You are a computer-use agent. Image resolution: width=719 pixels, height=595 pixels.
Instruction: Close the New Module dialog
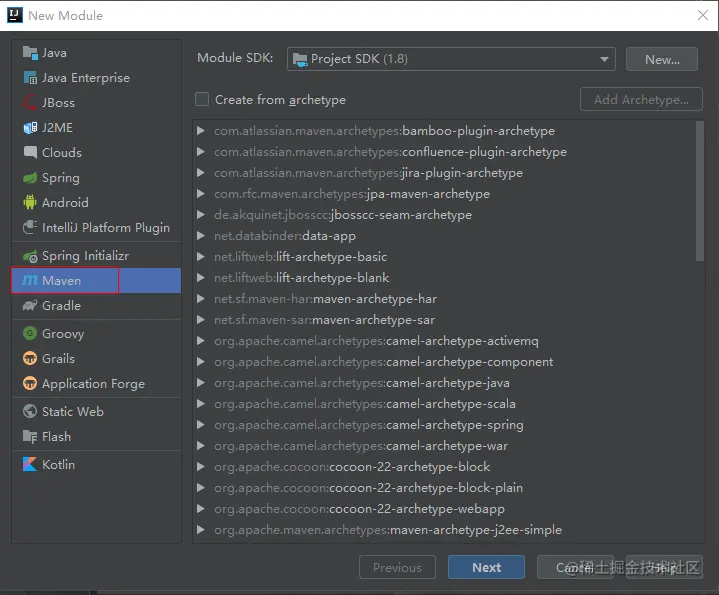click(x=702, y=15)
